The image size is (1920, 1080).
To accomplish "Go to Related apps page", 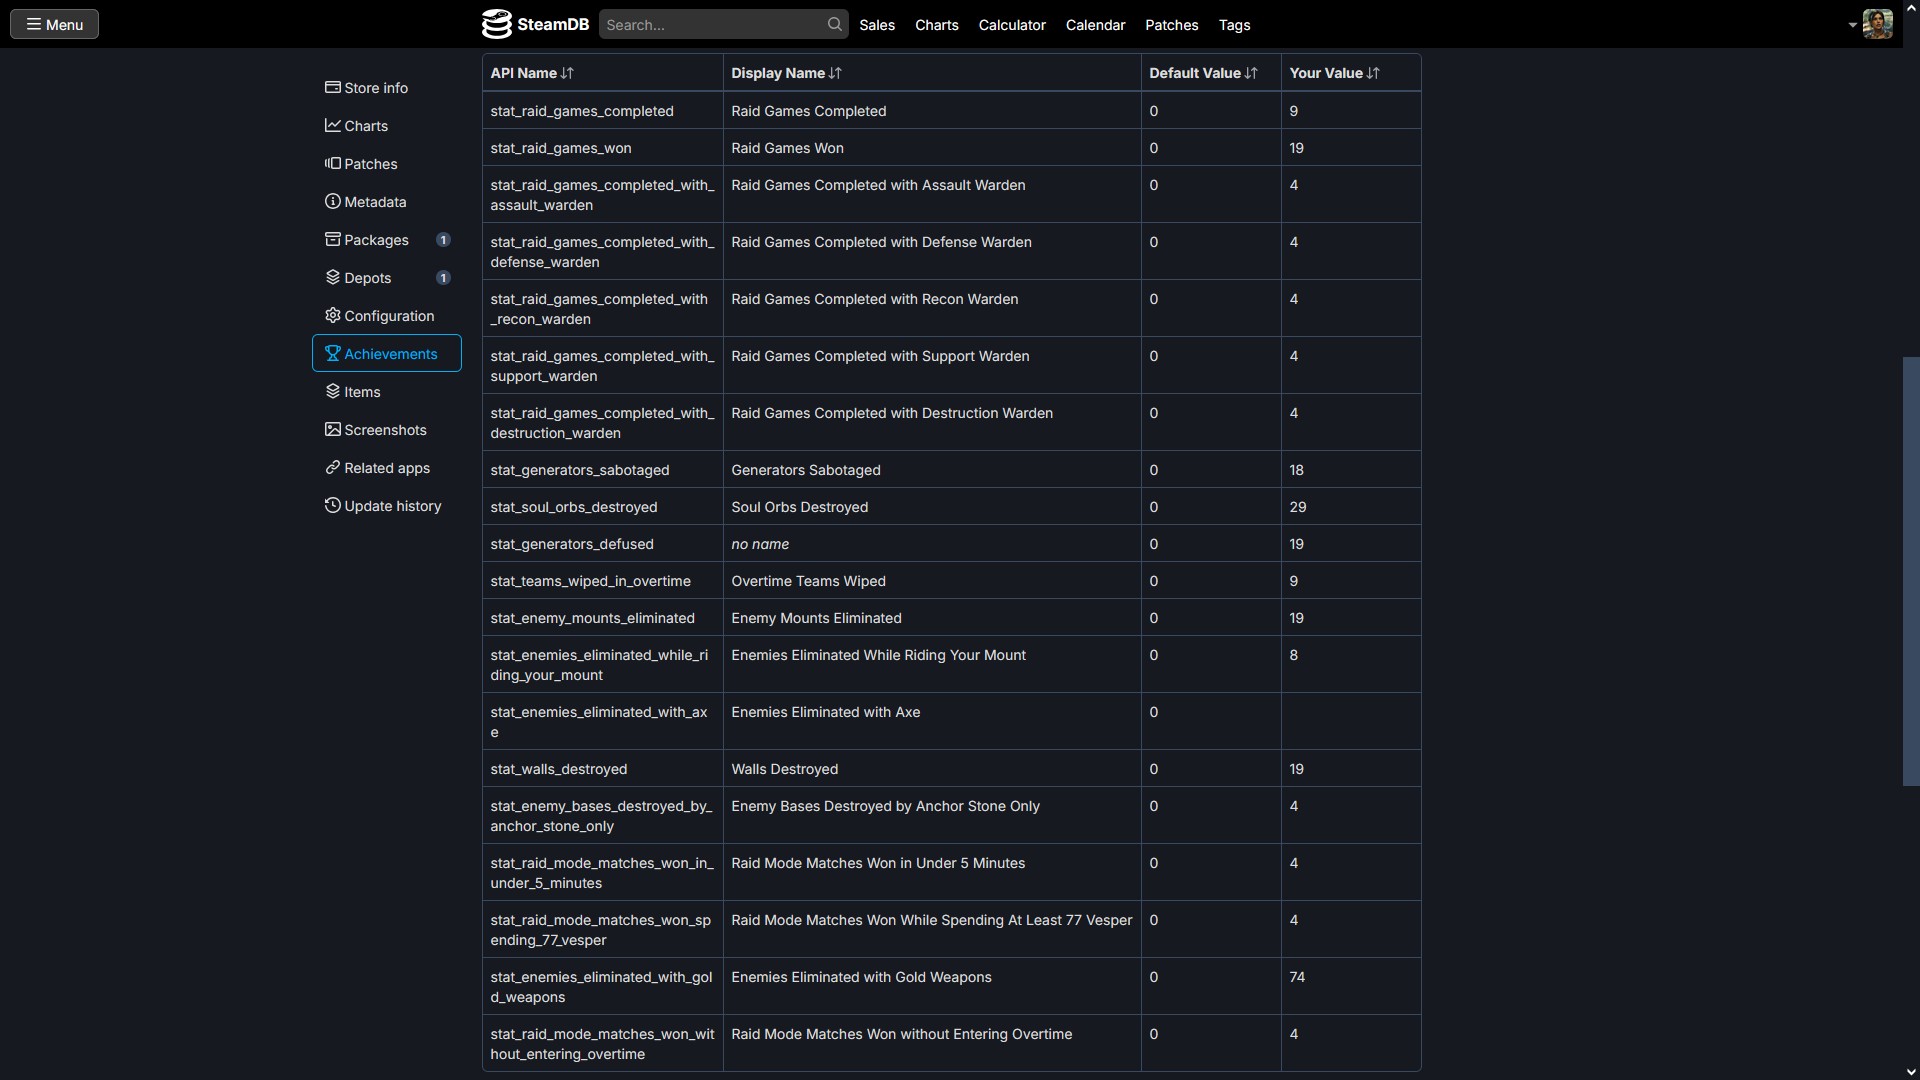I will point(386,468).
